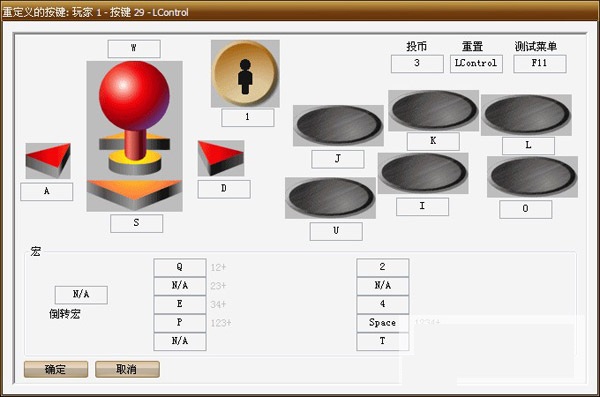This screenshot has height=397, width=600.
Task: Select the arcade button mapped to U
Action: tap(330, 198)
